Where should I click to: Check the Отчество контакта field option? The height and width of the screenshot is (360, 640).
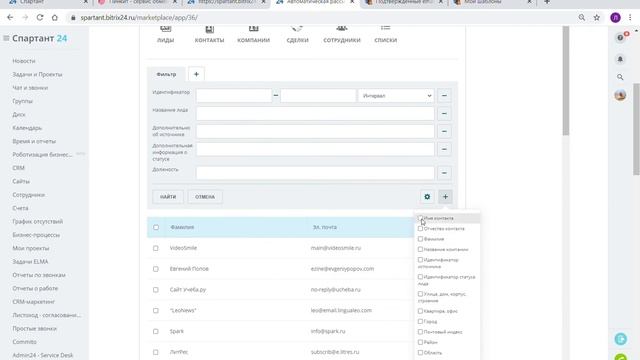click(x=420, y=229)
